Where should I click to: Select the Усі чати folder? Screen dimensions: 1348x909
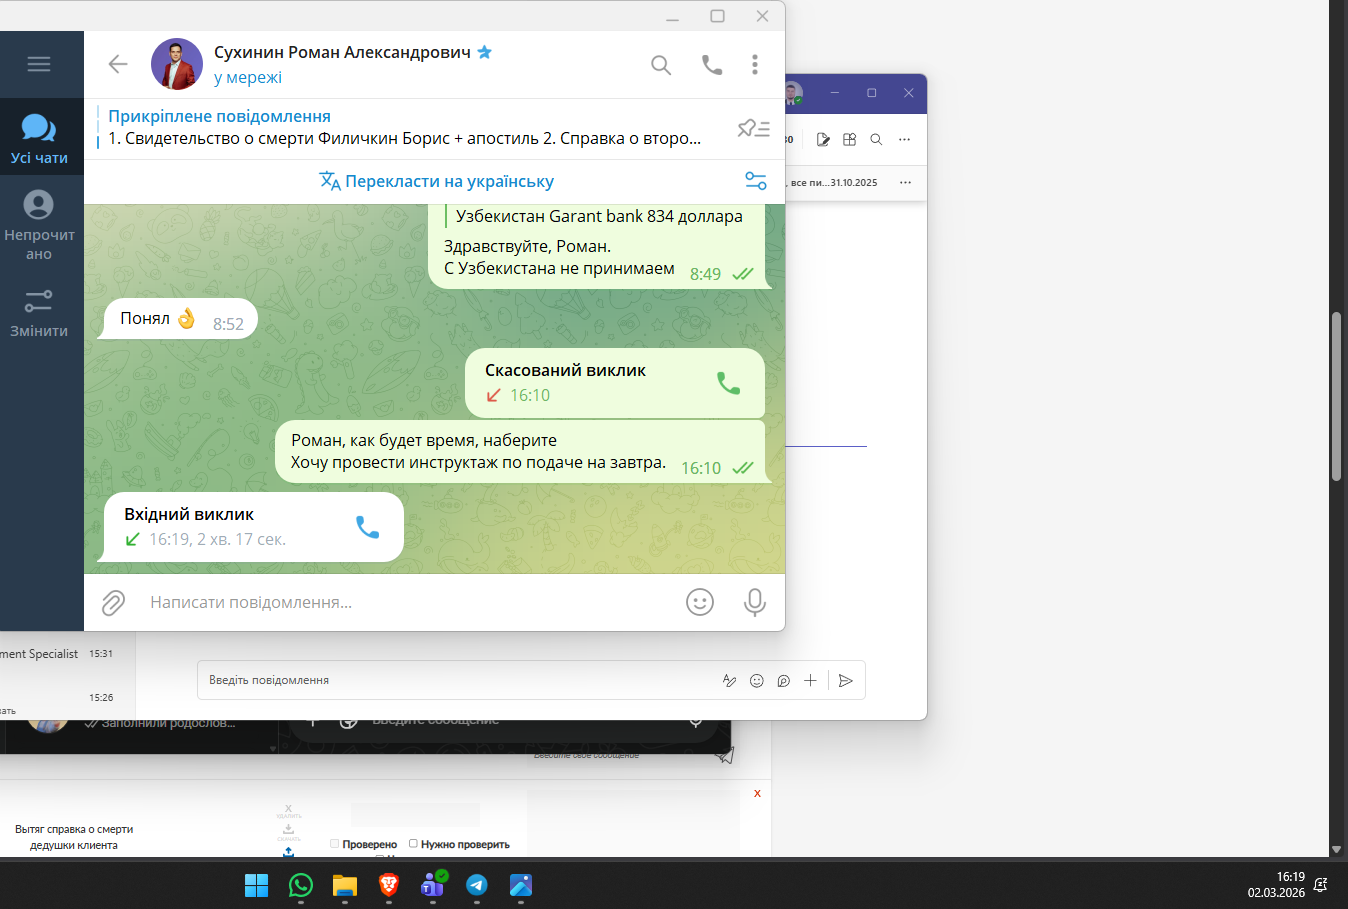[39, 138]
